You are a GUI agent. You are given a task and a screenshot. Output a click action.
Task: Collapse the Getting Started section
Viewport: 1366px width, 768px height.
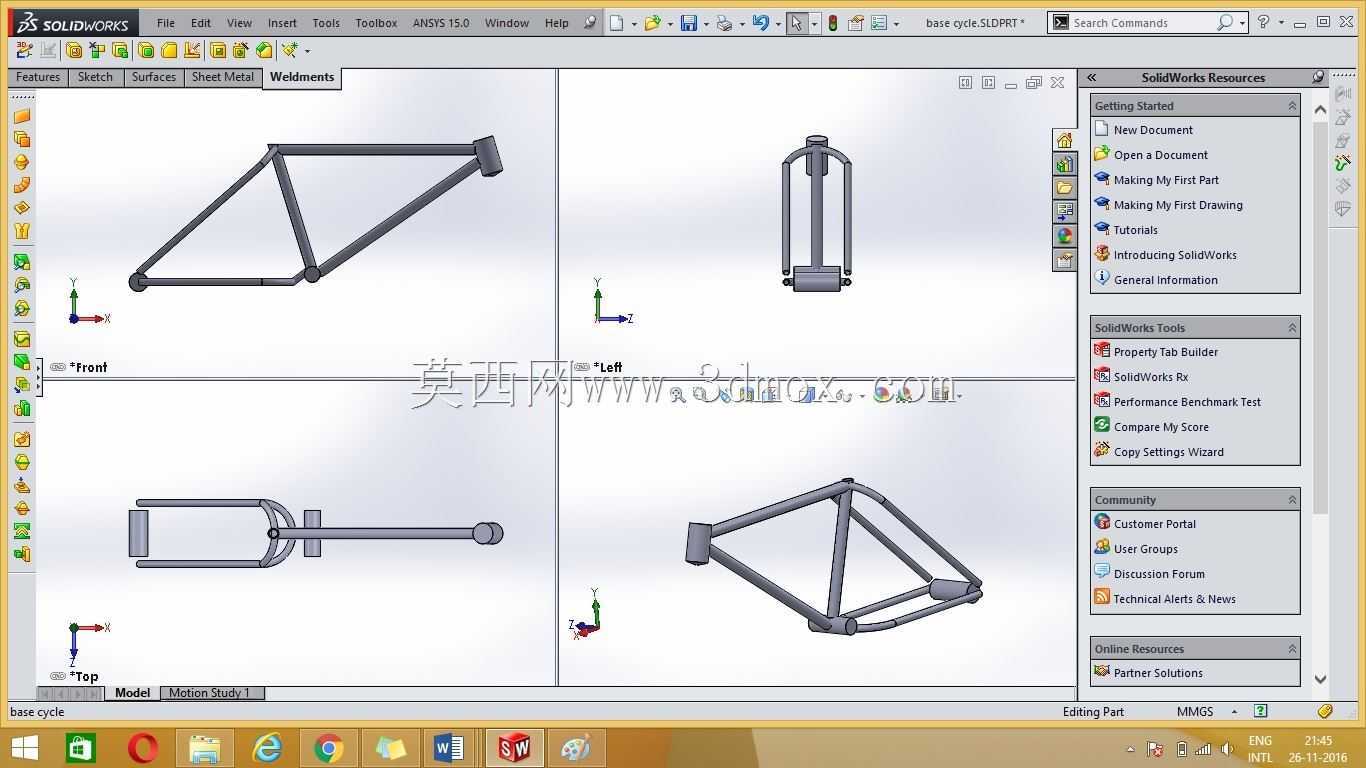coord(1291,105)
